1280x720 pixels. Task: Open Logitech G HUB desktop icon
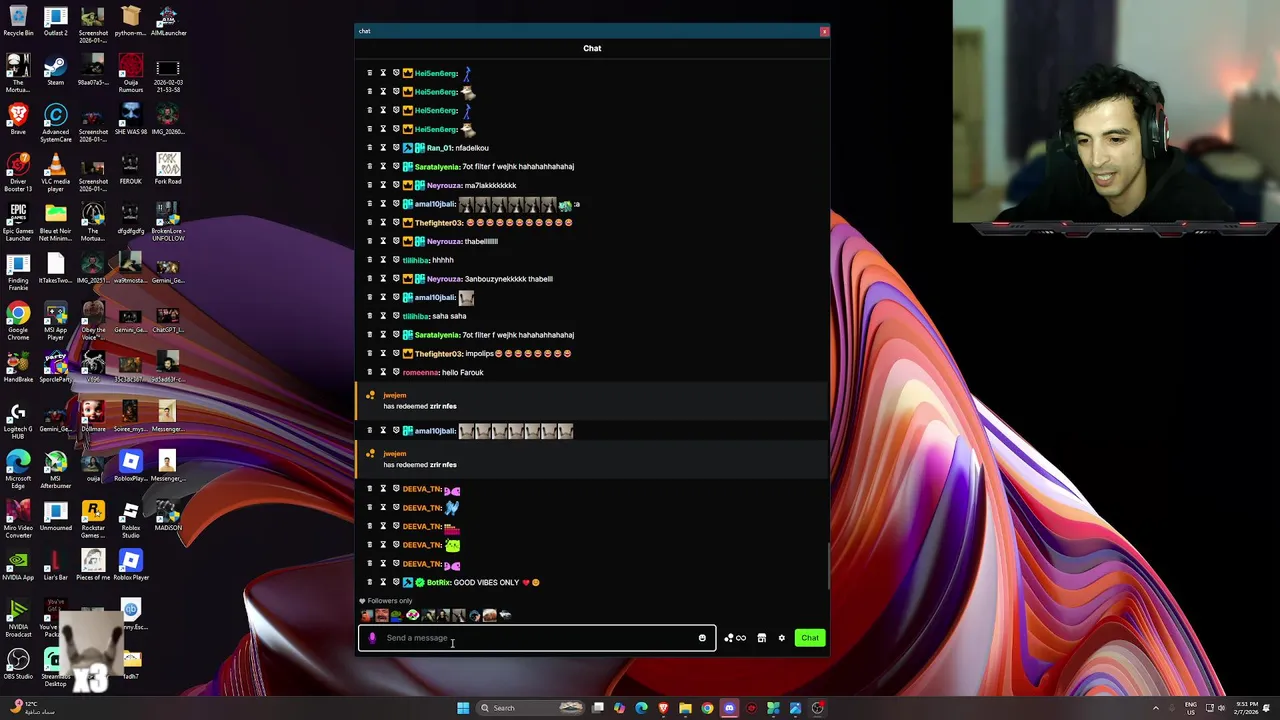pyautogui.click(x=18, y=420)
